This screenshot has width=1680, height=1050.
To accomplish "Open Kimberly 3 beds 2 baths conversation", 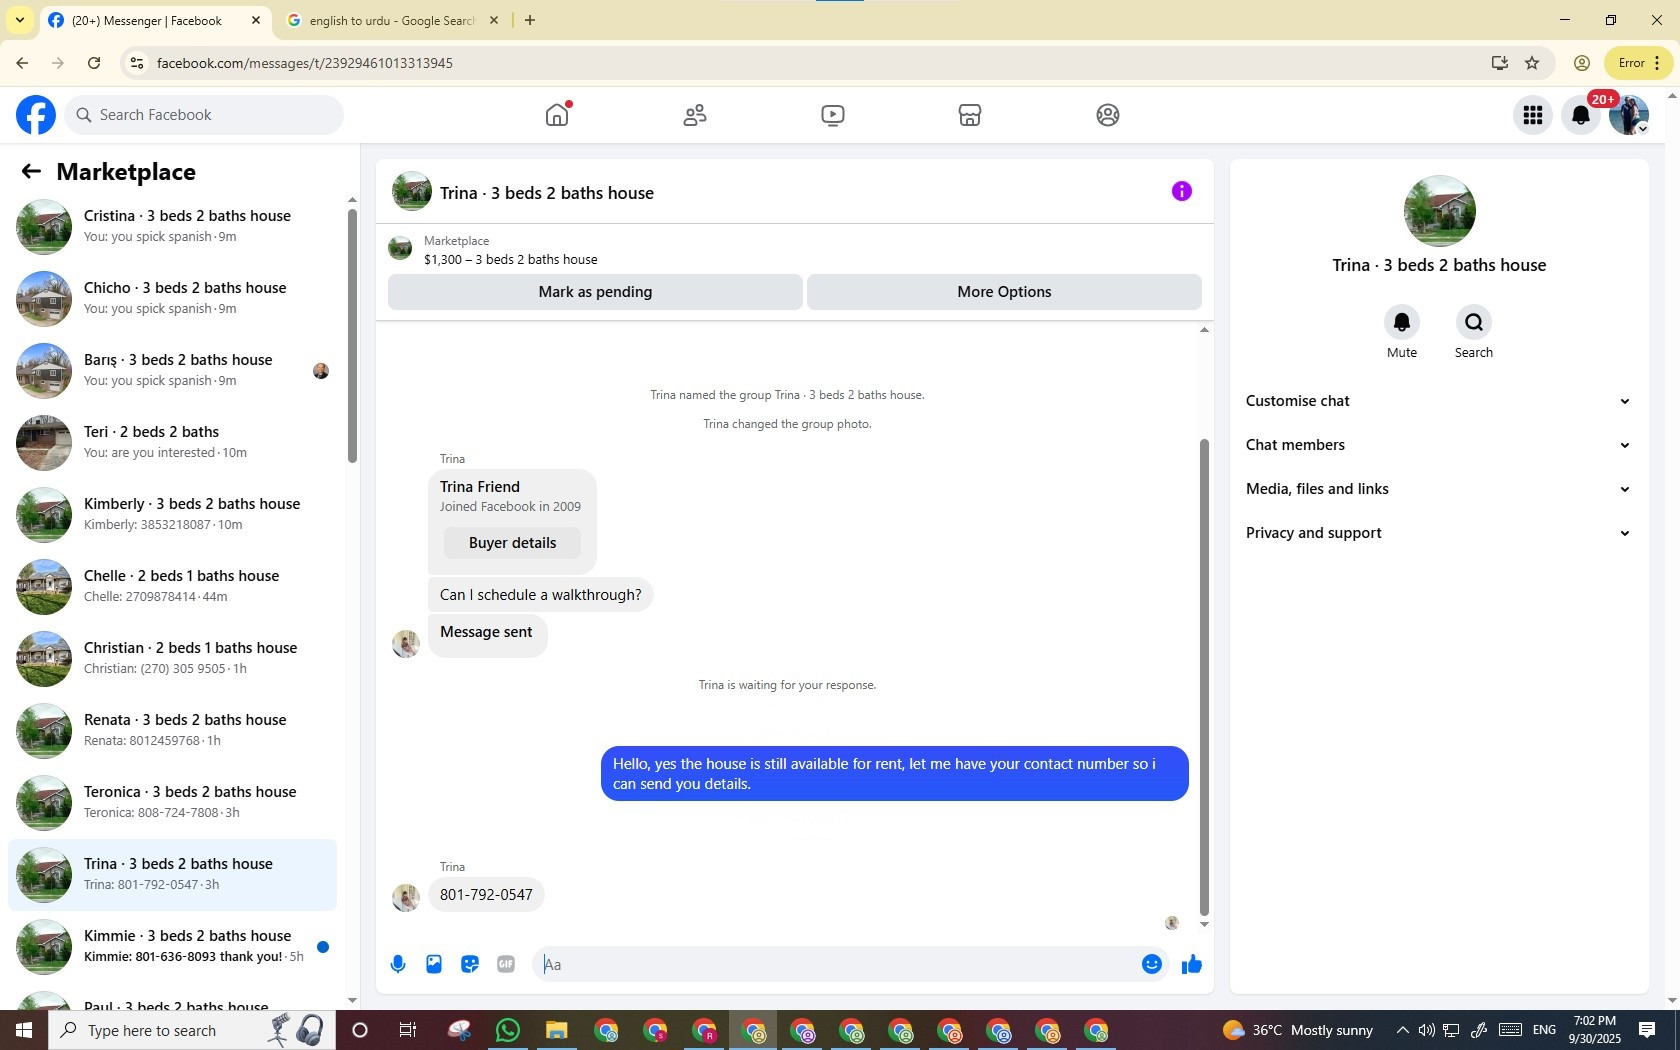I will click(172, 514).
